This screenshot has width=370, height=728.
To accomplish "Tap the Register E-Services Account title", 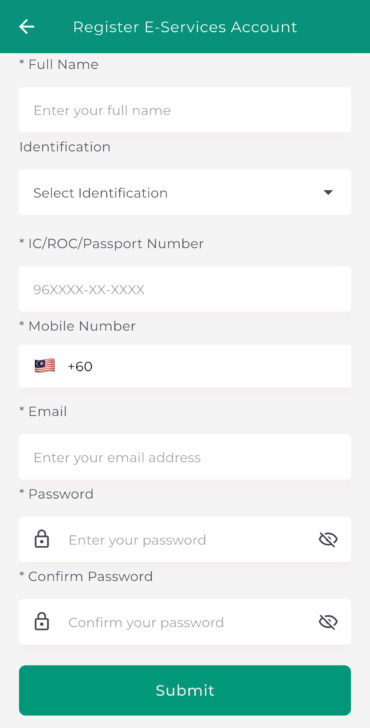I will click(x=185, y=27).
